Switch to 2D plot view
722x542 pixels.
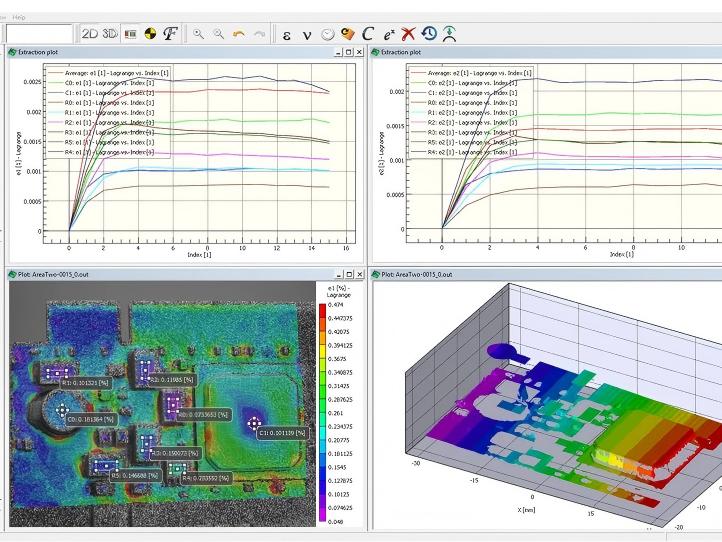pos(90,34)
